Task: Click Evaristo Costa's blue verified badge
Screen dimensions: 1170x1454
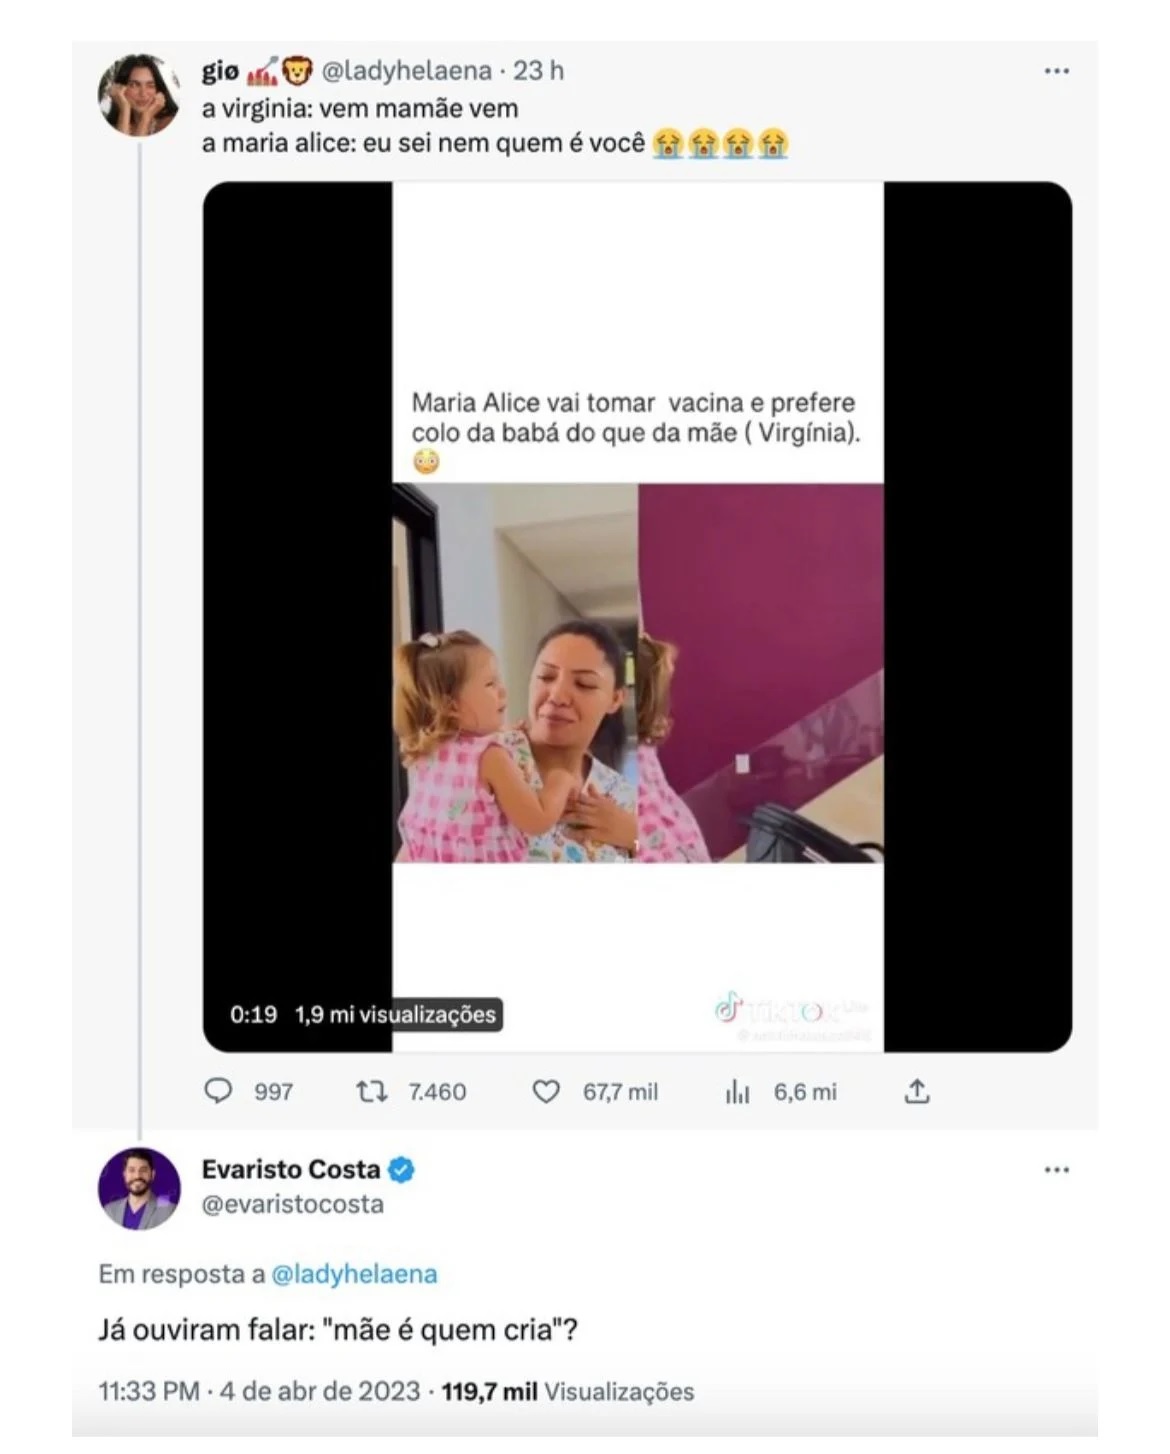Action: point(402,1169)
